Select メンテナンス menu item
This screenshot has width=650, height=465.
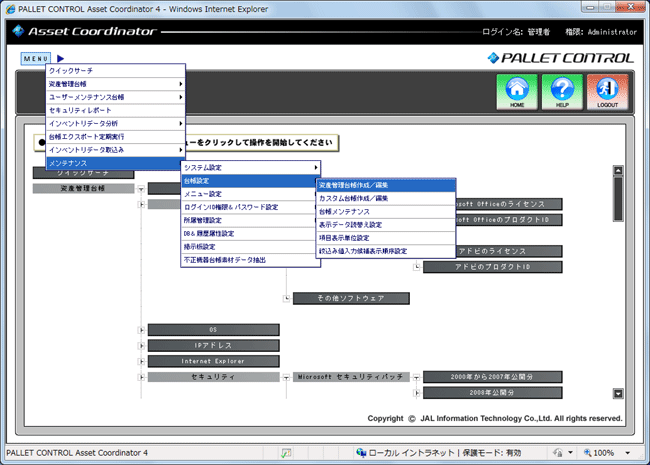[x=115, y=163]
